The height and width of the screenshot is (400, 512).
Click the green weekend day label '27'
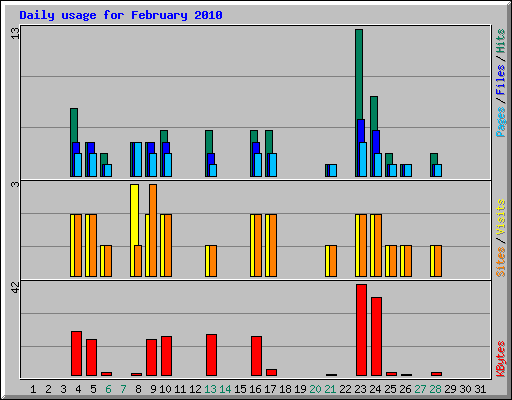point(420,389)
